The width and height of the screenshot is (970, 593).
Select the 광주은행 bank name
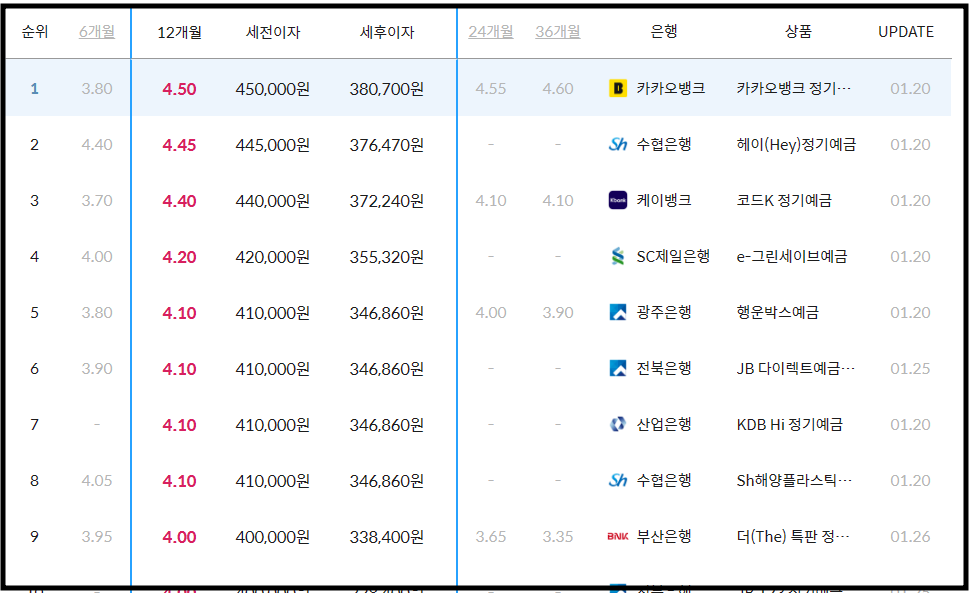pos(664,312)
